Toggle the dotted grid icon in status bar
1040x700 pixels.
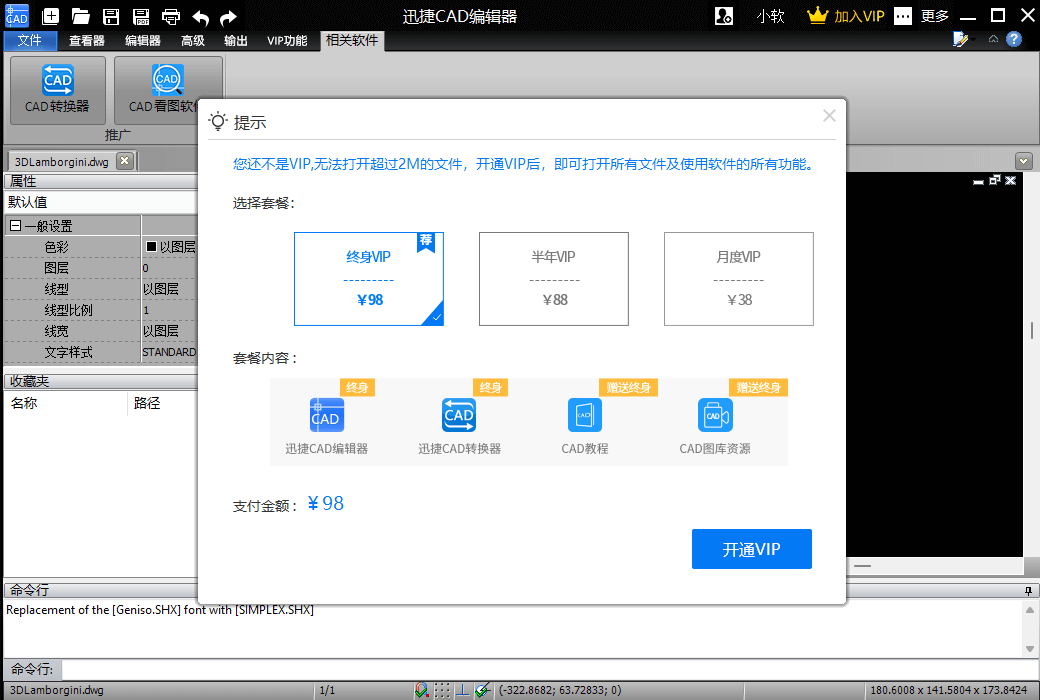tap(442, 691)
